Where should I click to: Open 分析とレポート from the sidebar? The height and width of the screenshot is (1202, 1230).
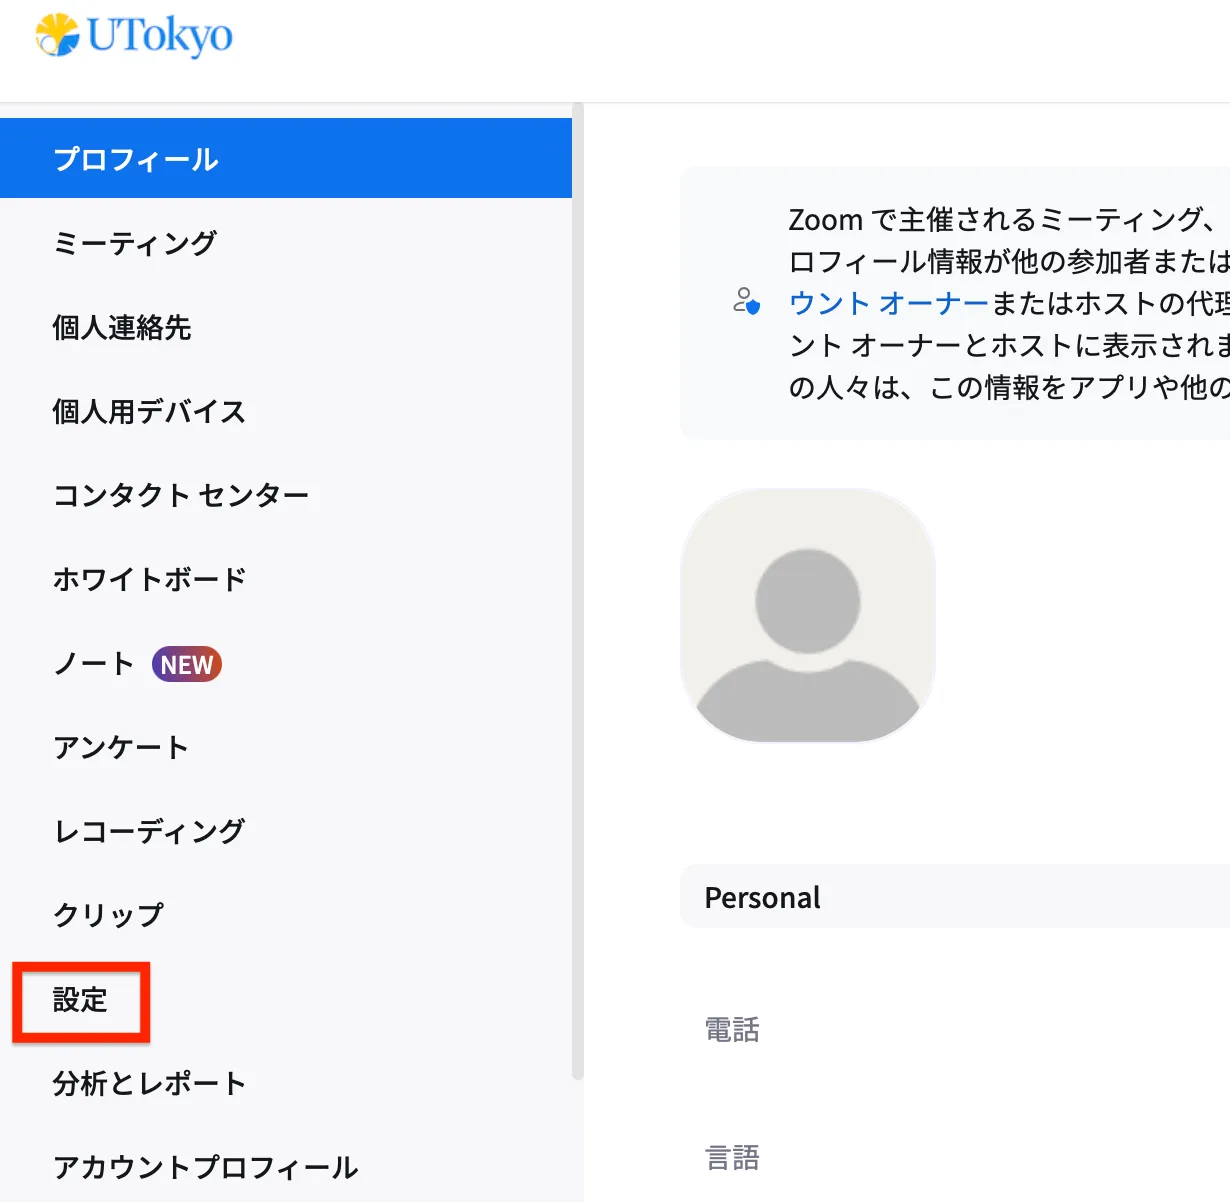coord(147,1082)
